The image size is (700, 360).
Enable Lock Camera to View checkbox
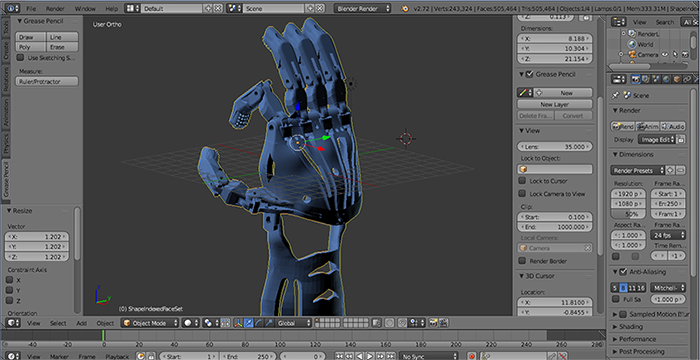click(x=522, y=194)
